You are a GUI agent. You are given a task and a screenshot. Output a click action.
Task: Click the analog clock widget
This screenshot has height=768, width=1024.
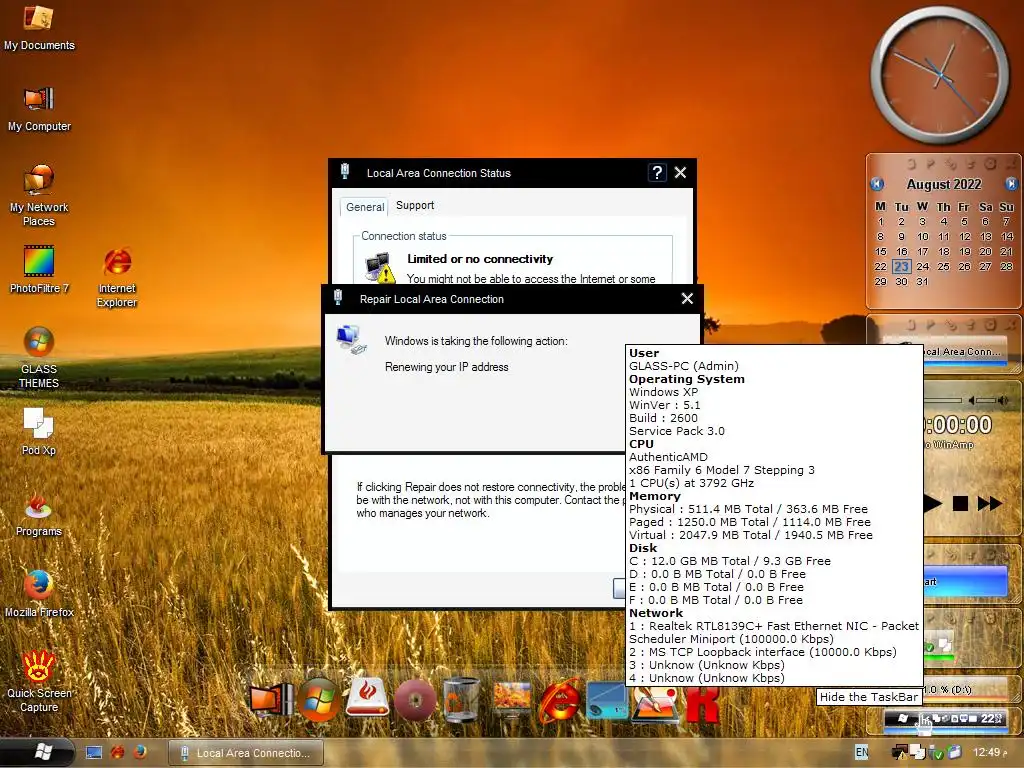click(x=940, y=75)
